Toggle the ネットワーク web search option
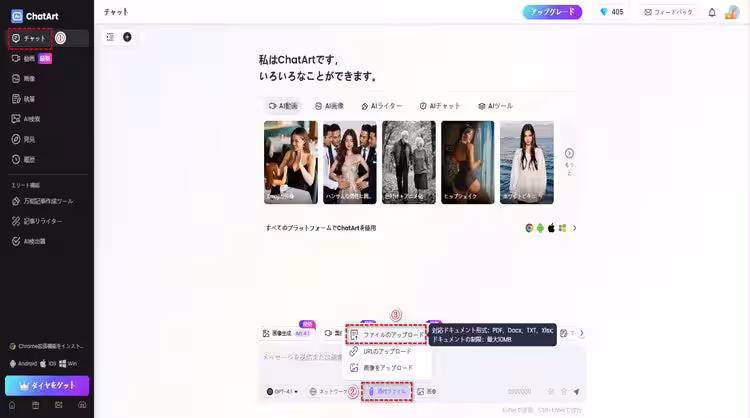750x418 pixels. [328, 392]
